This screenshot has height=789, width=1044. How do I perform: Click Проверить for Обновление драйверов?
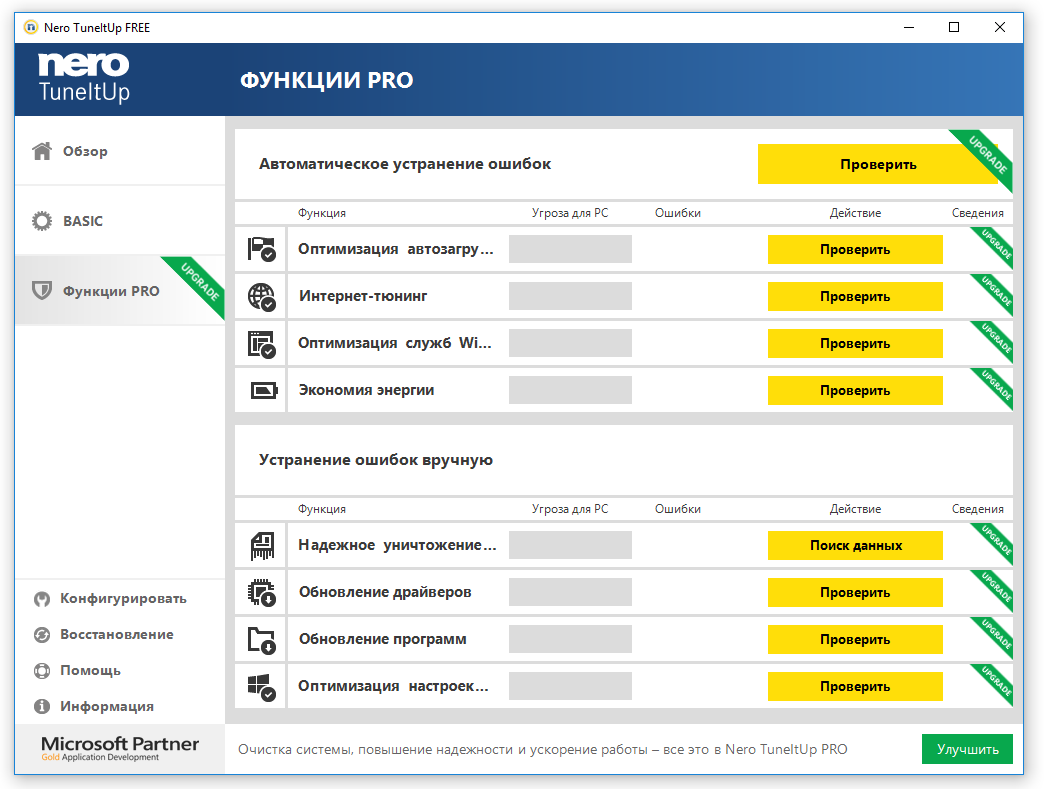click(855, 593)
